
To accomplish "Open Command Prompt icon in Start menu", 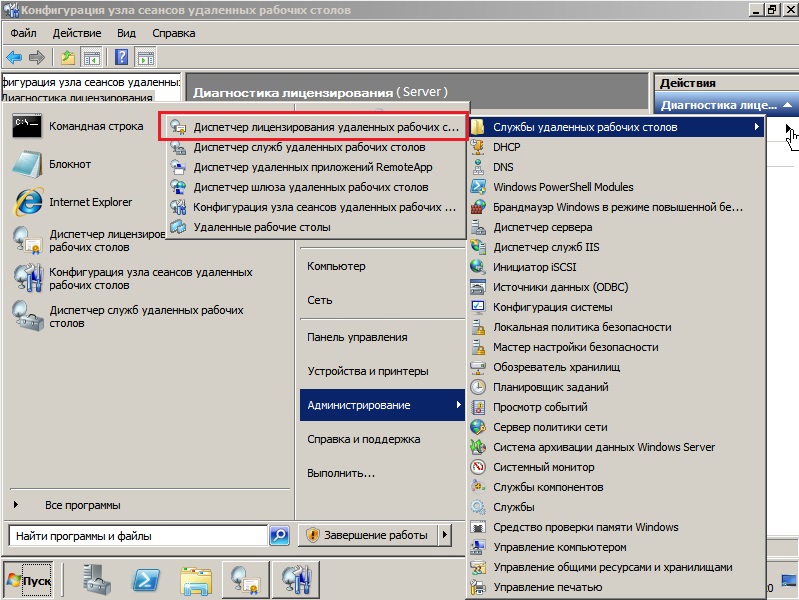I will [x=26, y=126].
